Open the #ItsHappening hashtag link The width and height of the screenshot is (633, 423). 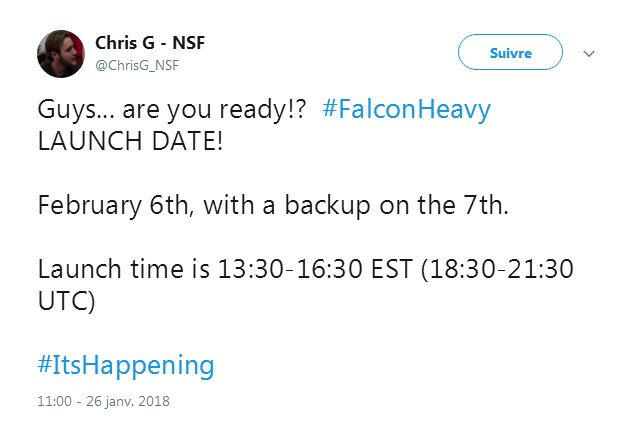click(126, 365)
